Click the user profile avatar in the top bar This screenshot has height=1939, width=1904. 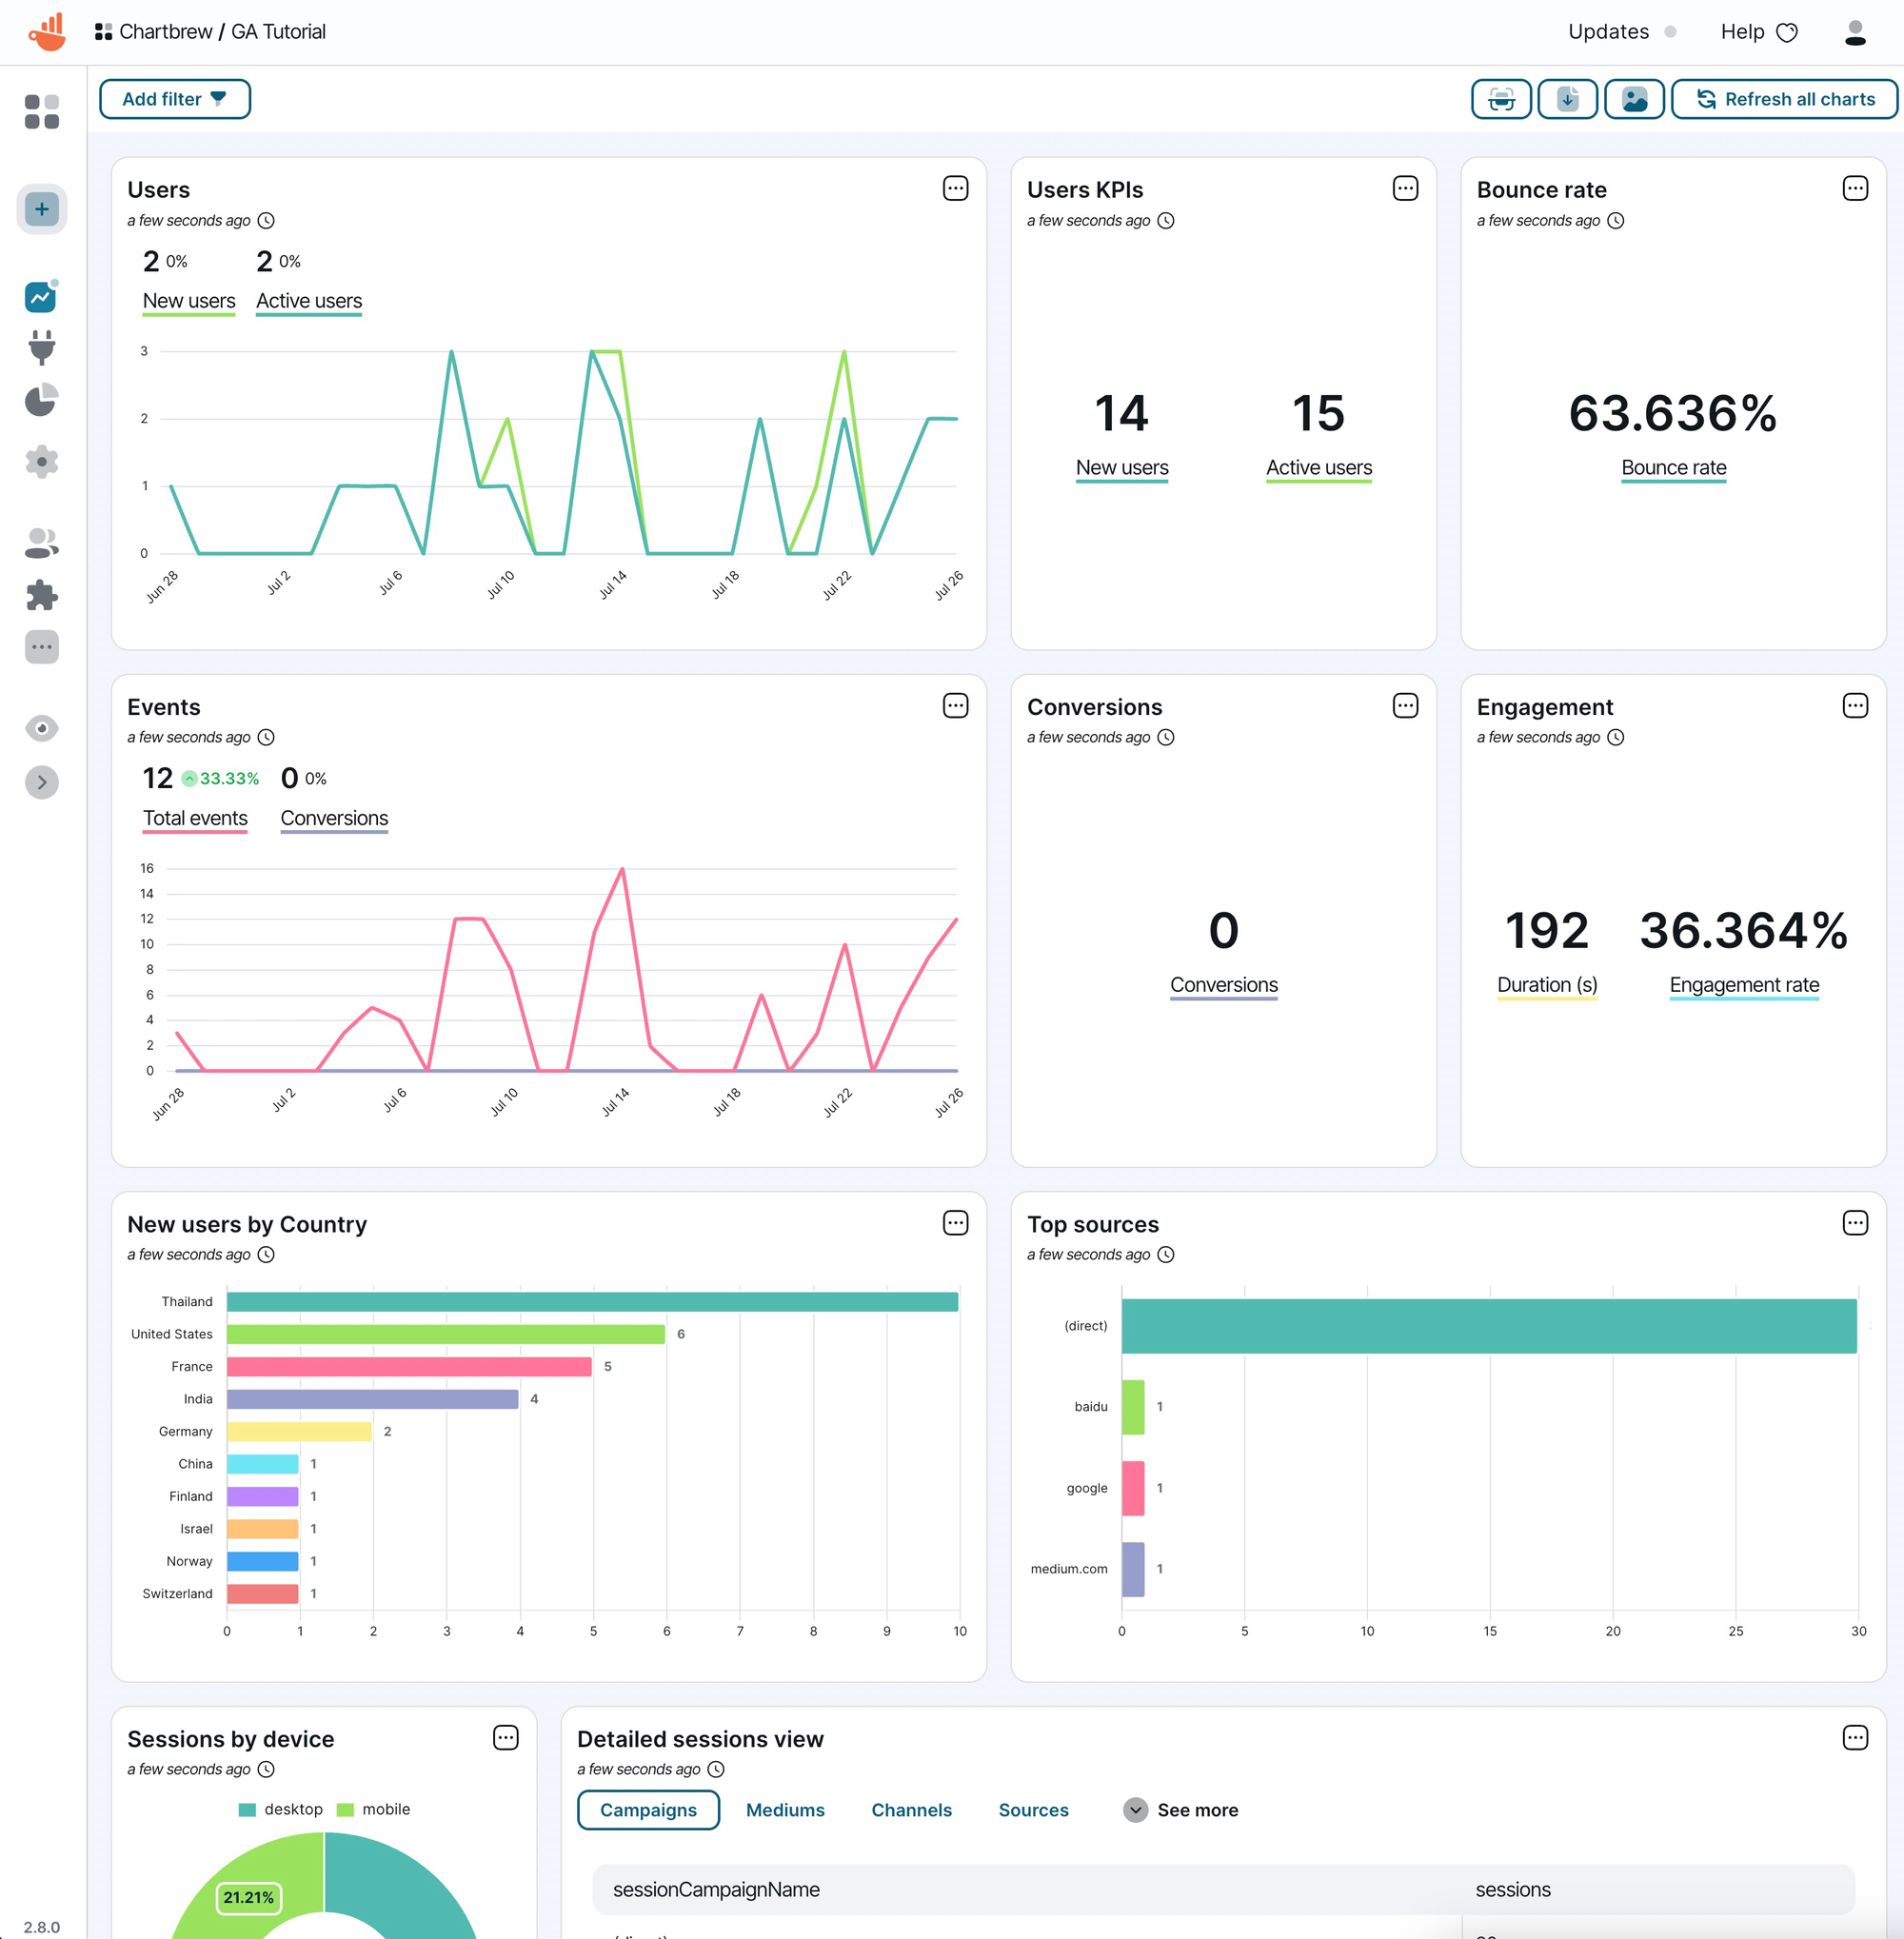click(1855, 31)
